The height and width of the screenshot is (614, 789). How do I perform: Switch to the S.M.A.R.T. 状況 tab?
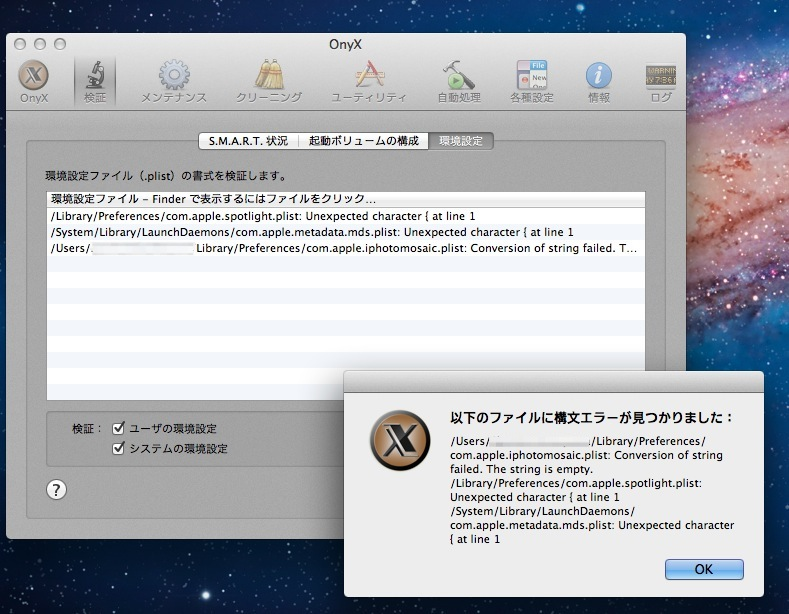click(x=248, y=141)
